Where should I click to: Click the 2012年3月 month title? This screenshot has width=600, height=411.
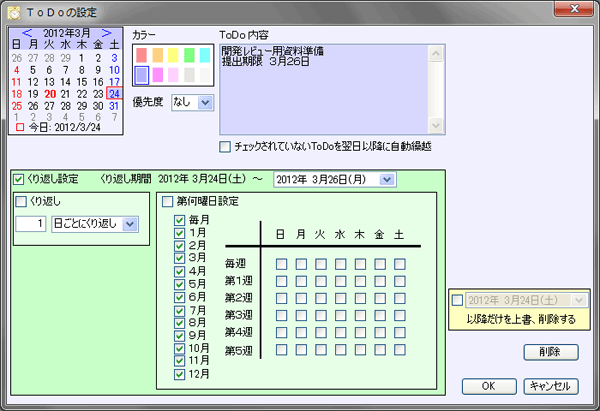coord(67,33)
